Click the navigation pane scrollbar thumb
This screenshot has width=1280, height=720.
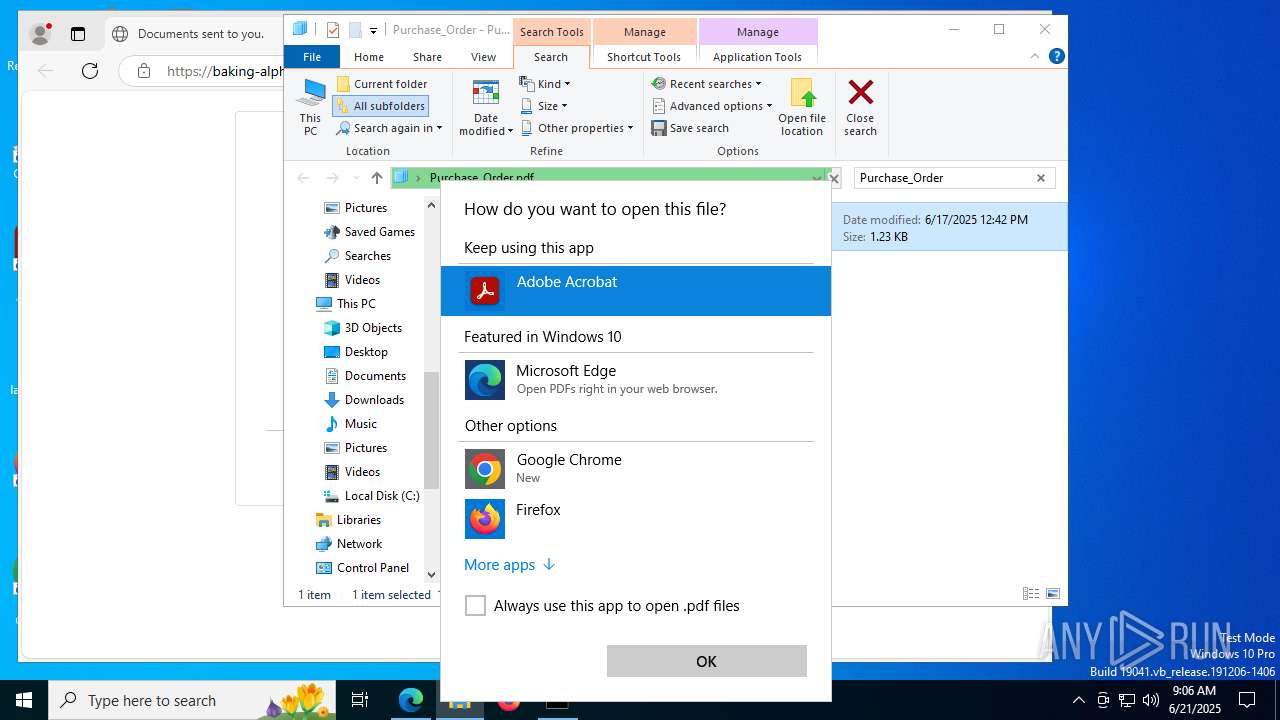pyautogui.click(x=431, y=430)
